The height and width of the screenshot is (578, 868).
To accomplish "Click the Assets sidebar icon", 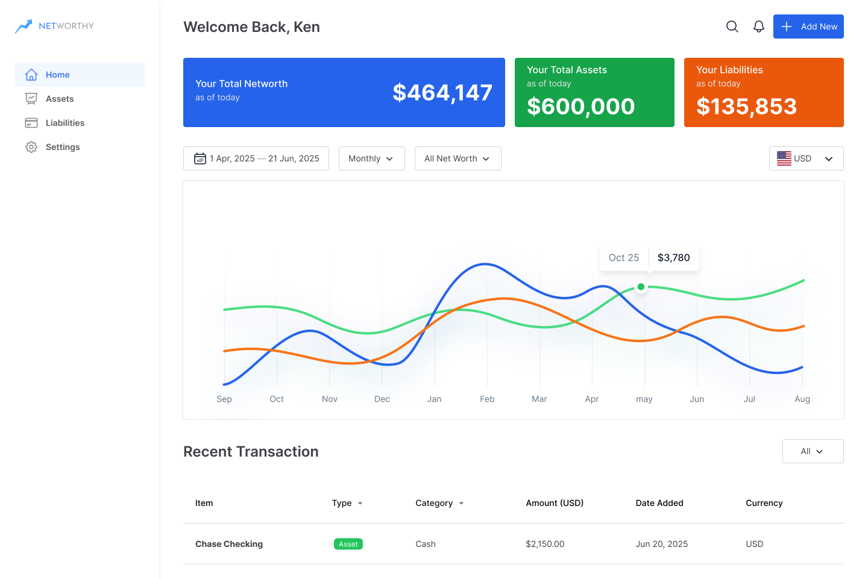I will (31, 99).
